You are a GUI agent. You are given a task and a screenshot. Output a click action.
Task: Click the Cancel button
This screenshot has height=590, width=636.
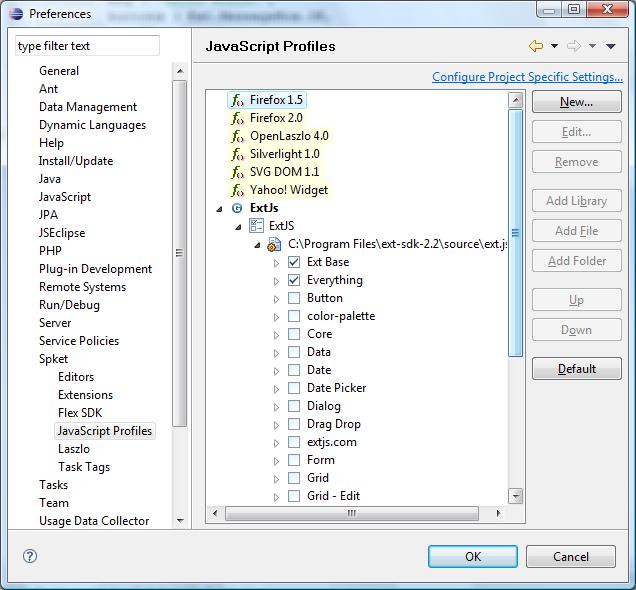tap(571, 556)
